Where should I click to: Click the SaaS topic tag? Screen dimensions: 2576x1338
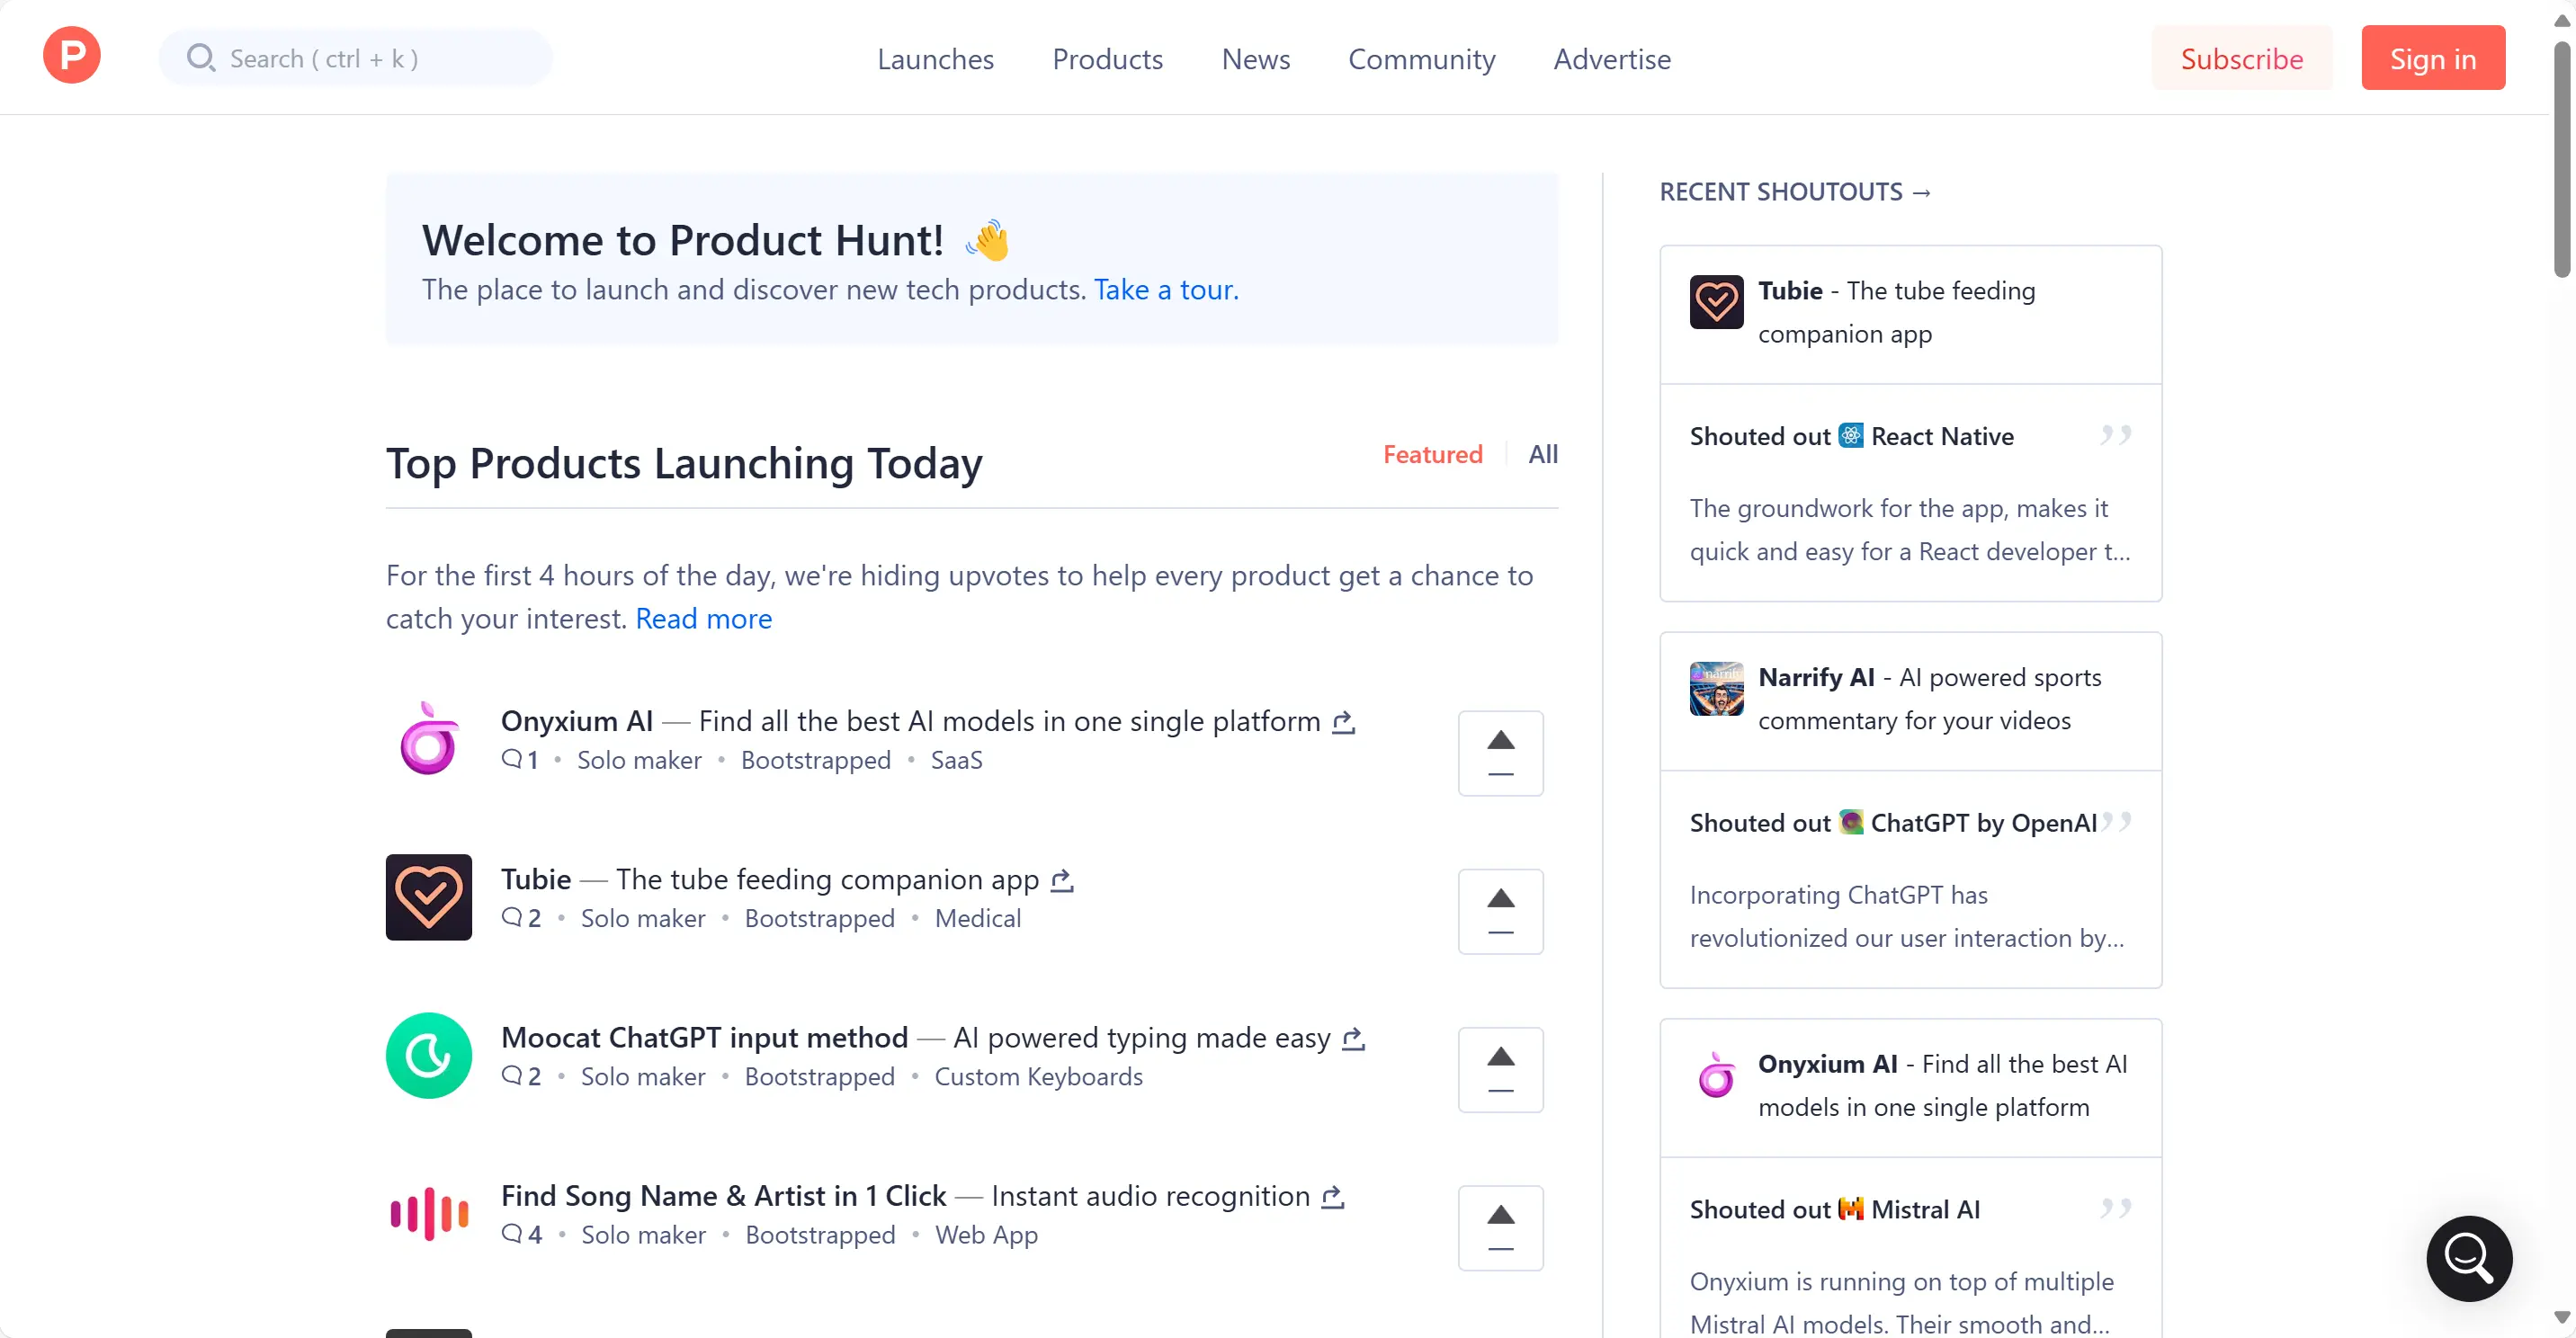coord(956,760)
